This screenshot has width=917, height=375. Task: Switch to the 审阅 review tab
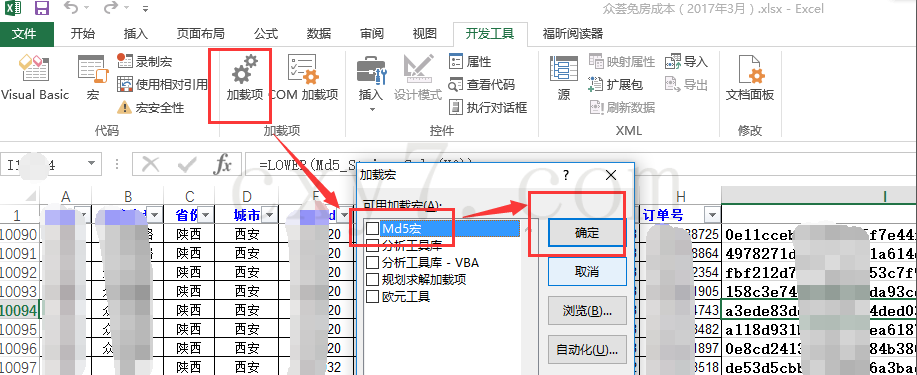tap(372, 33)
